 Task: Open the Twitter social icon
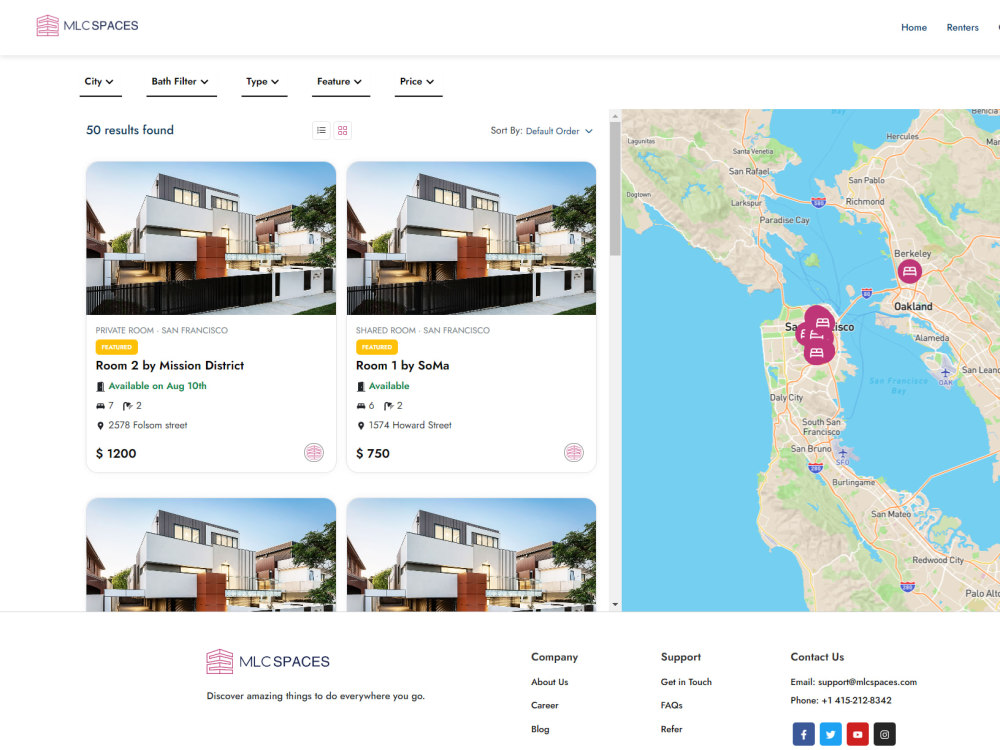tap(830, 734)
